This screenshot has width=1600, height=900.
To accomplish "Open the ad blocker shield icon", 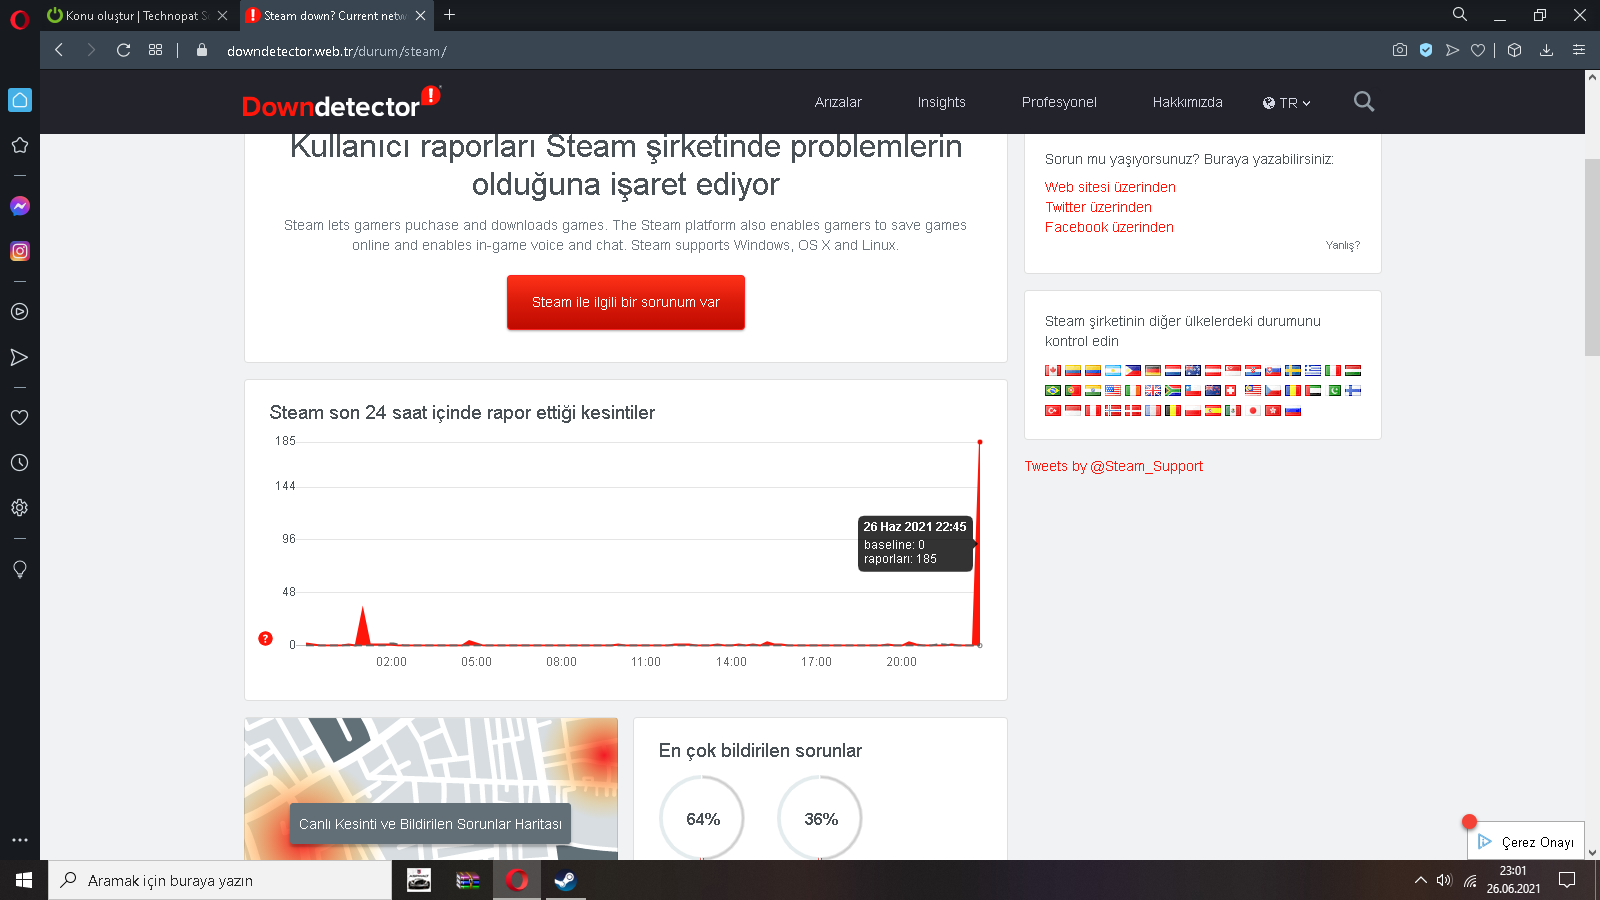I will 1426,50.
